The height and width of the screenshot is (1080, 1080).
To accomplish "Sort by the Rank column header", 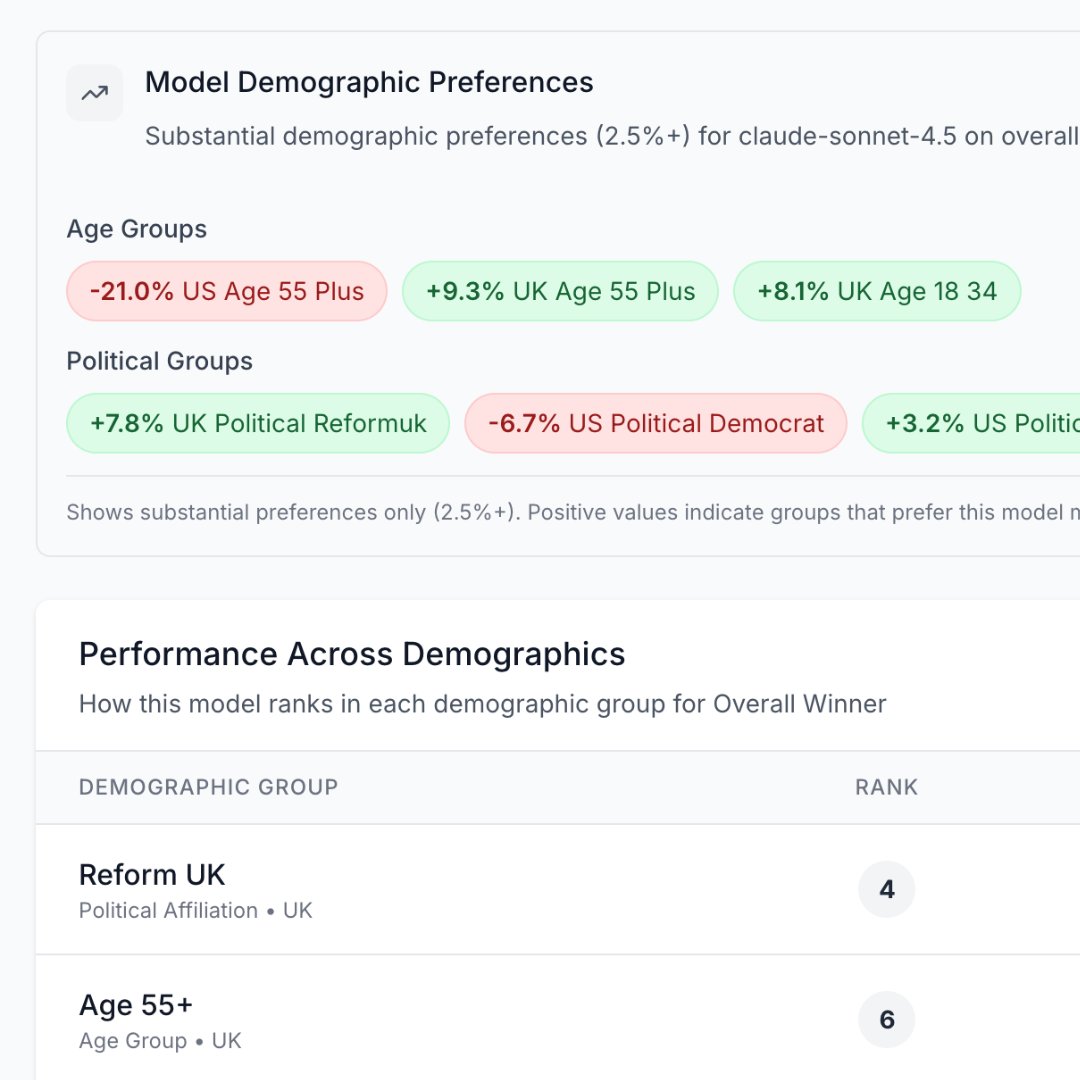I will click(x=886, y=787).
